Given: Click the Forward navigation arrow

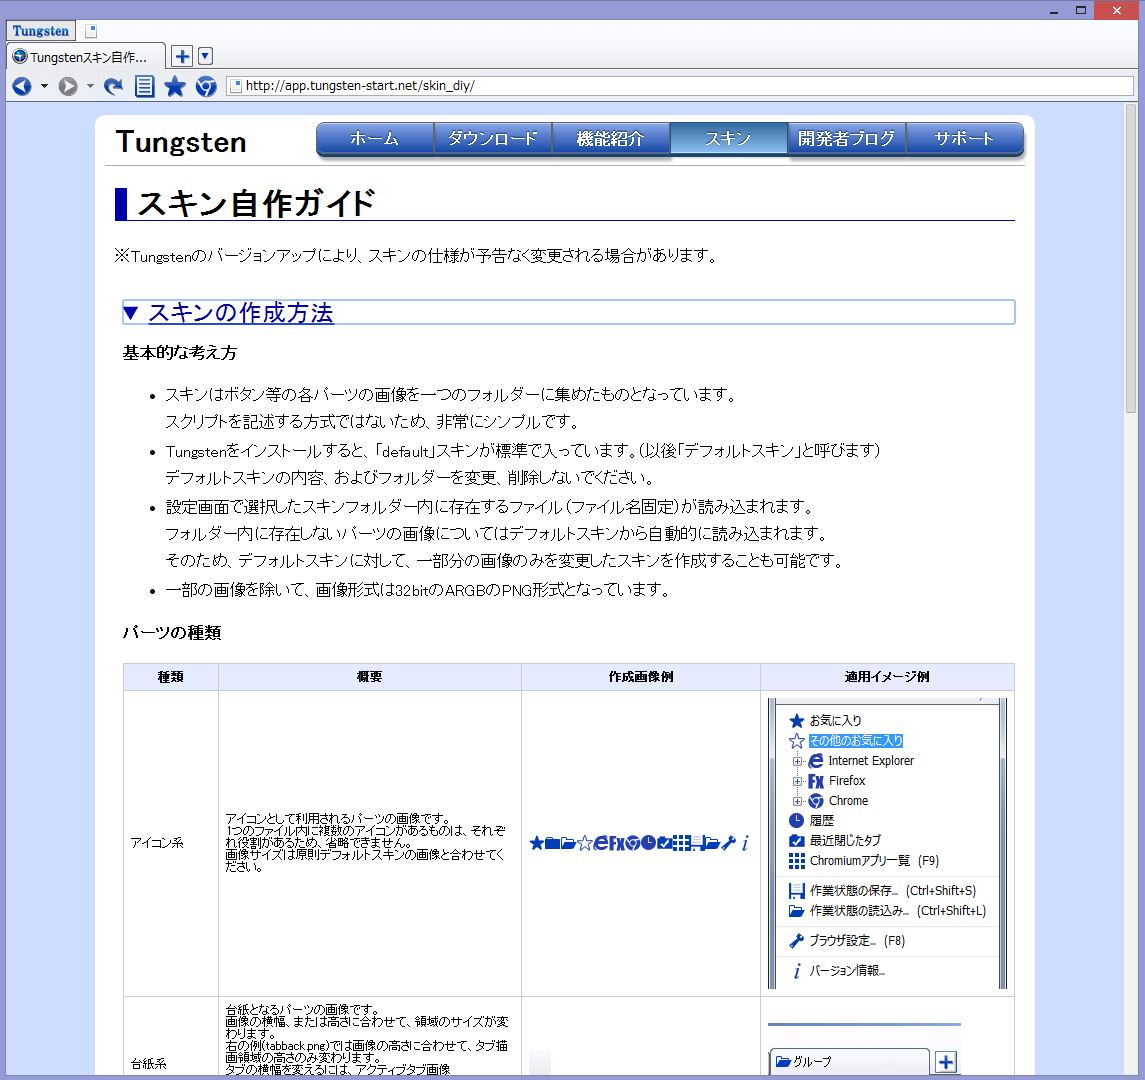Looking at the screenshot, I should click(68, 86).
